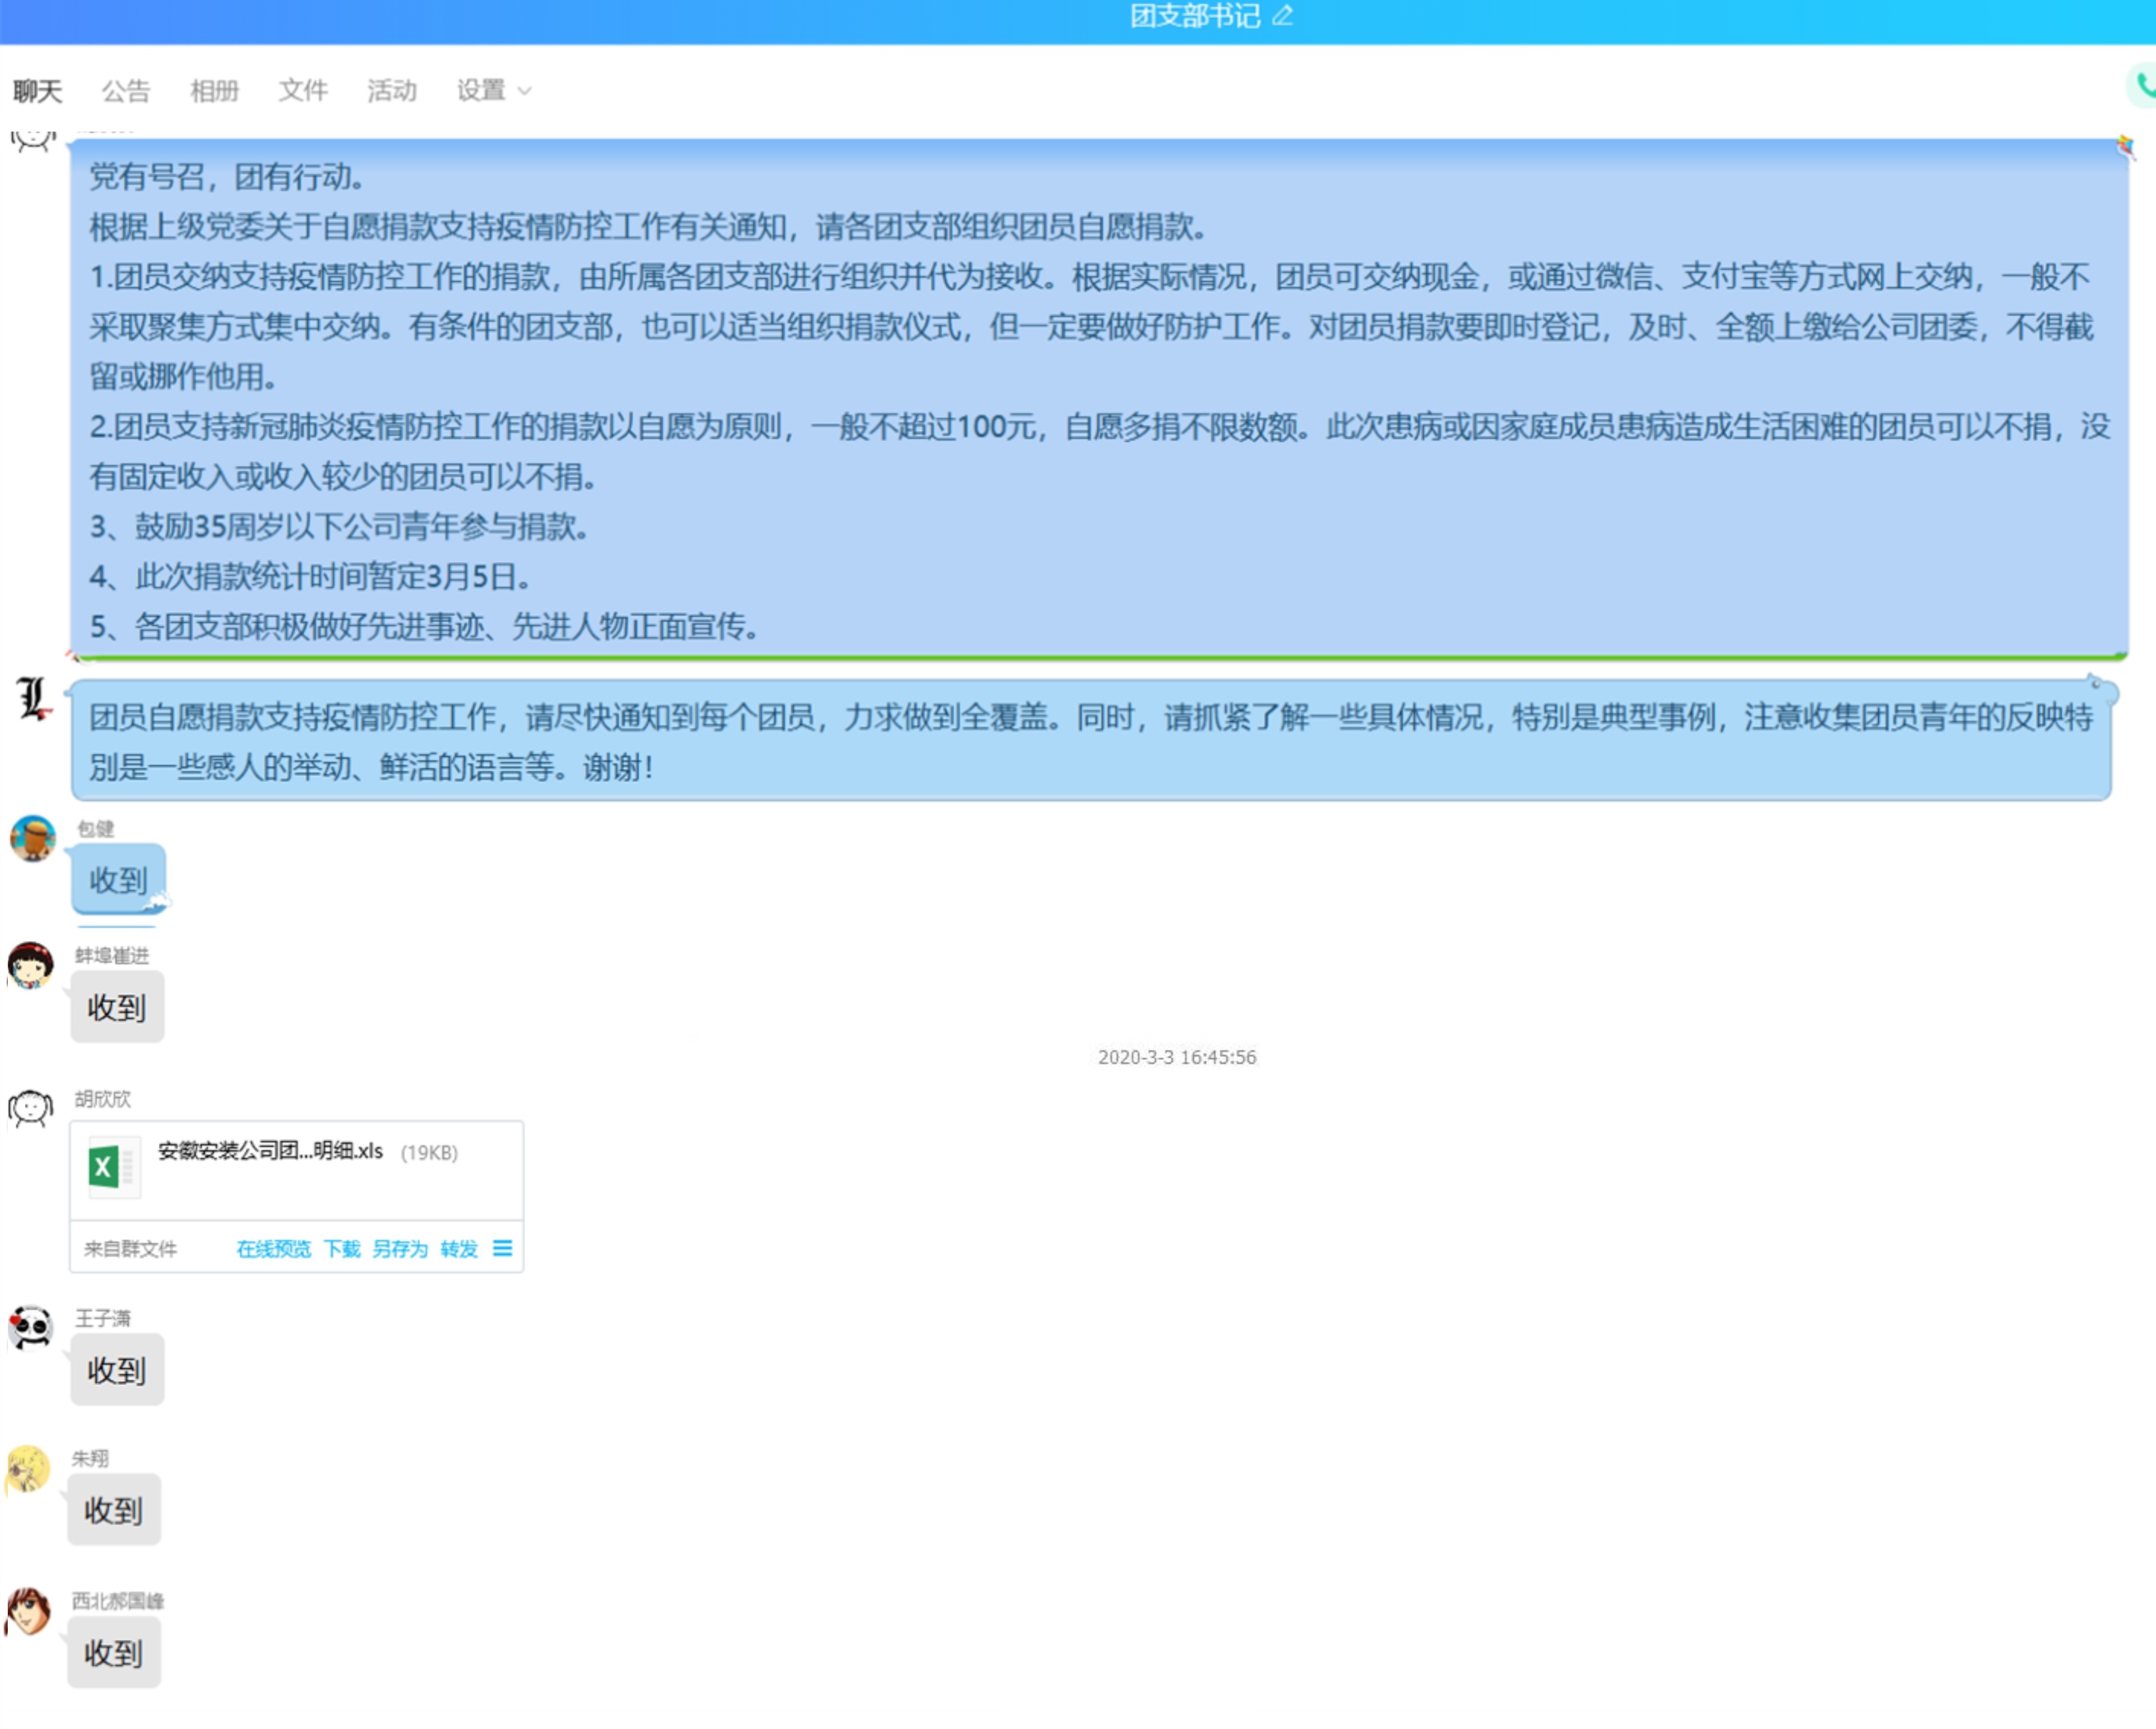Click 王子潇's panda avatar
Screen dimensions: 2156x1729
31,1328
